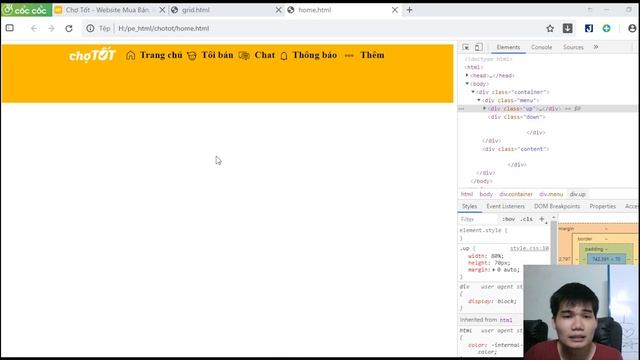Select the div class down element
The width and height of the screenshot is (640, 360).
pos(517,117)
